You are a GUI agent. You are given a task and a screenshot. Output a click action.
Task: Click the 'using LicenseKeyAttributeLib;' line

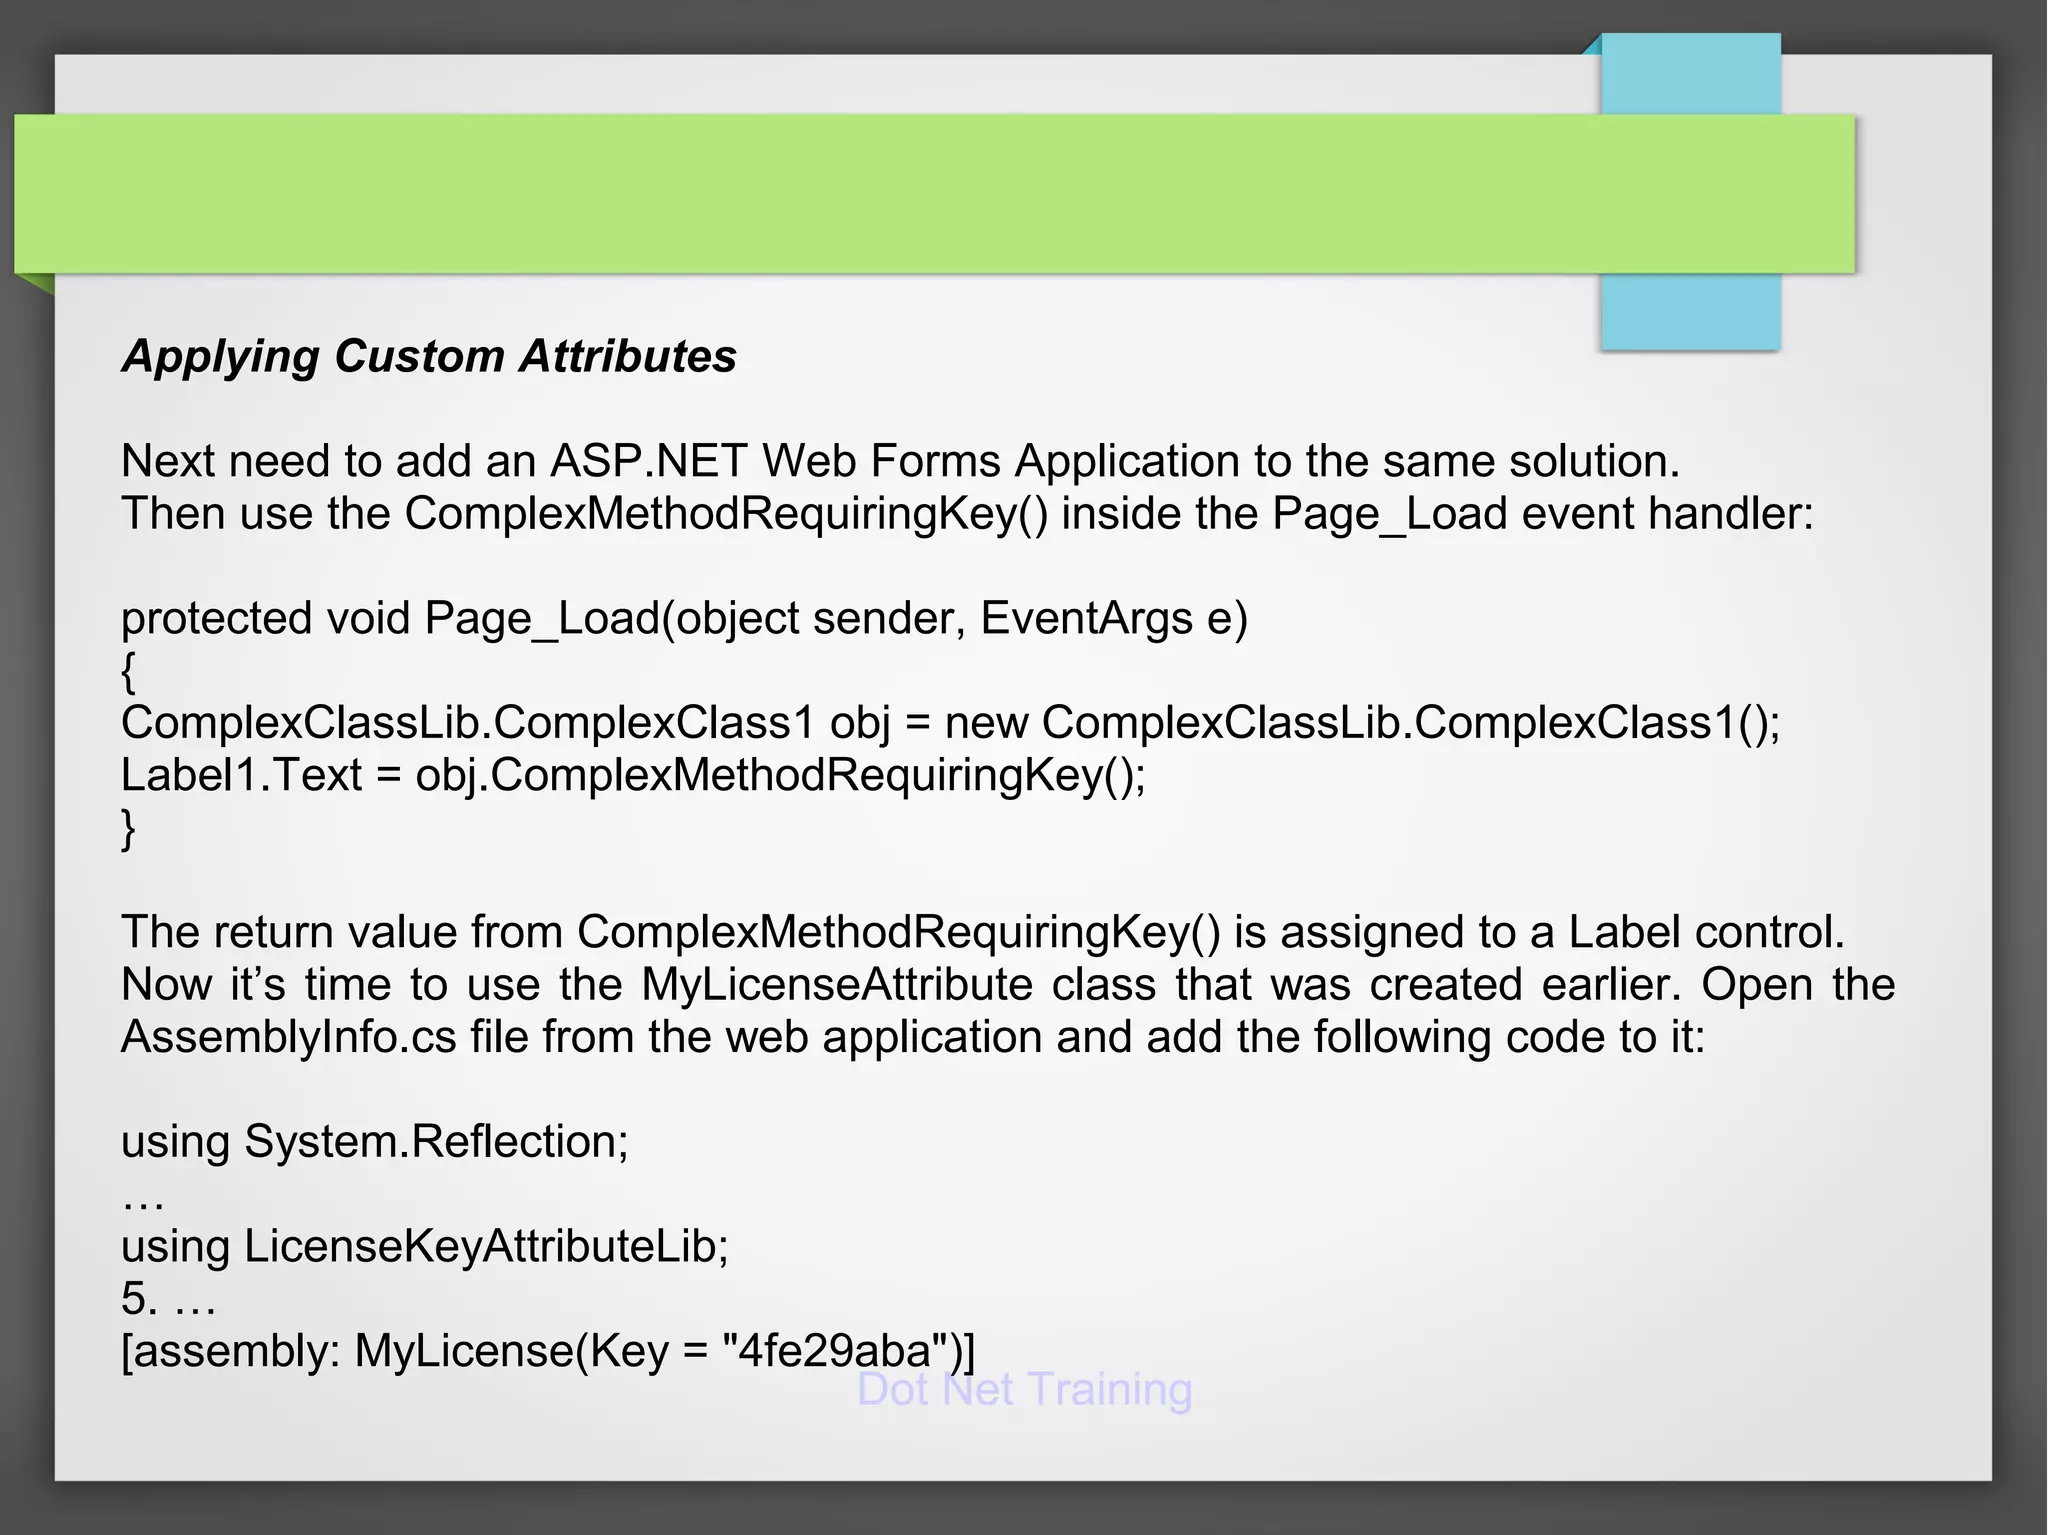point(425,1247)
